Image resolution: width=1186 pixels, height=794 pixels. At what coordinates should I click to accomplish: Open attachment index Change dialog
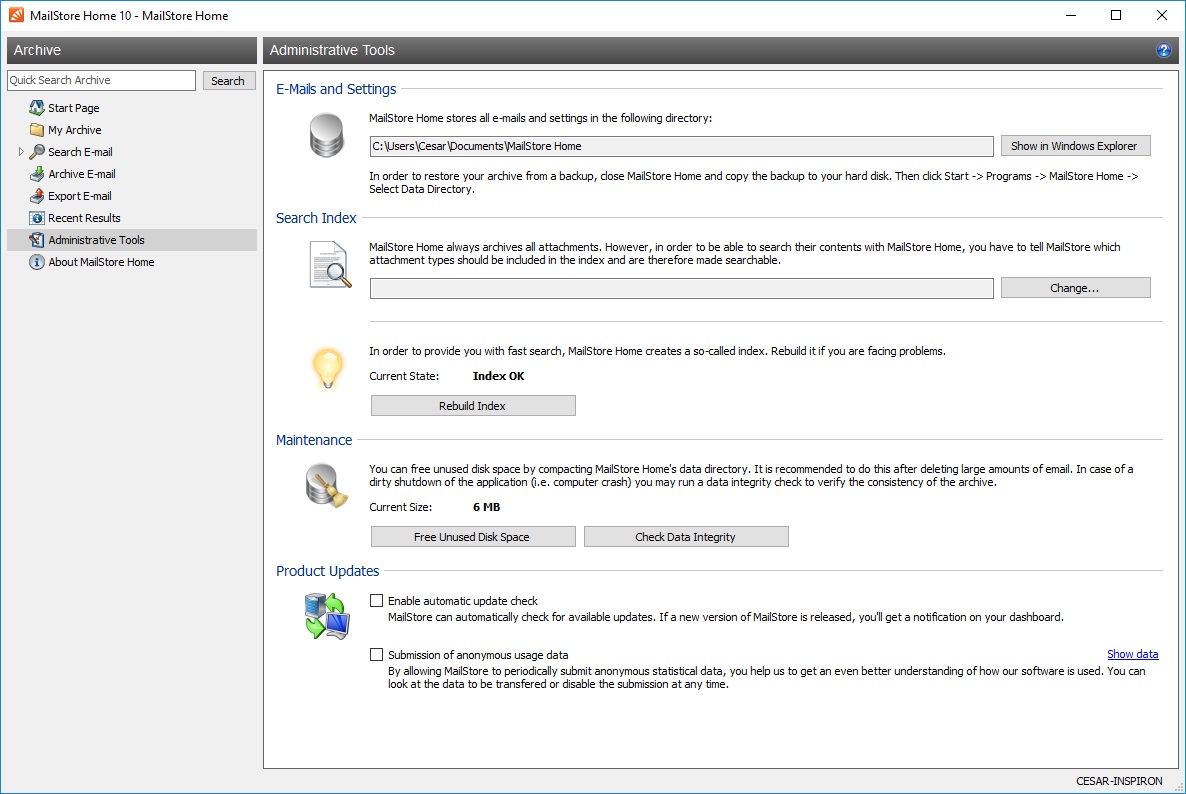(x=1075, y=287)
